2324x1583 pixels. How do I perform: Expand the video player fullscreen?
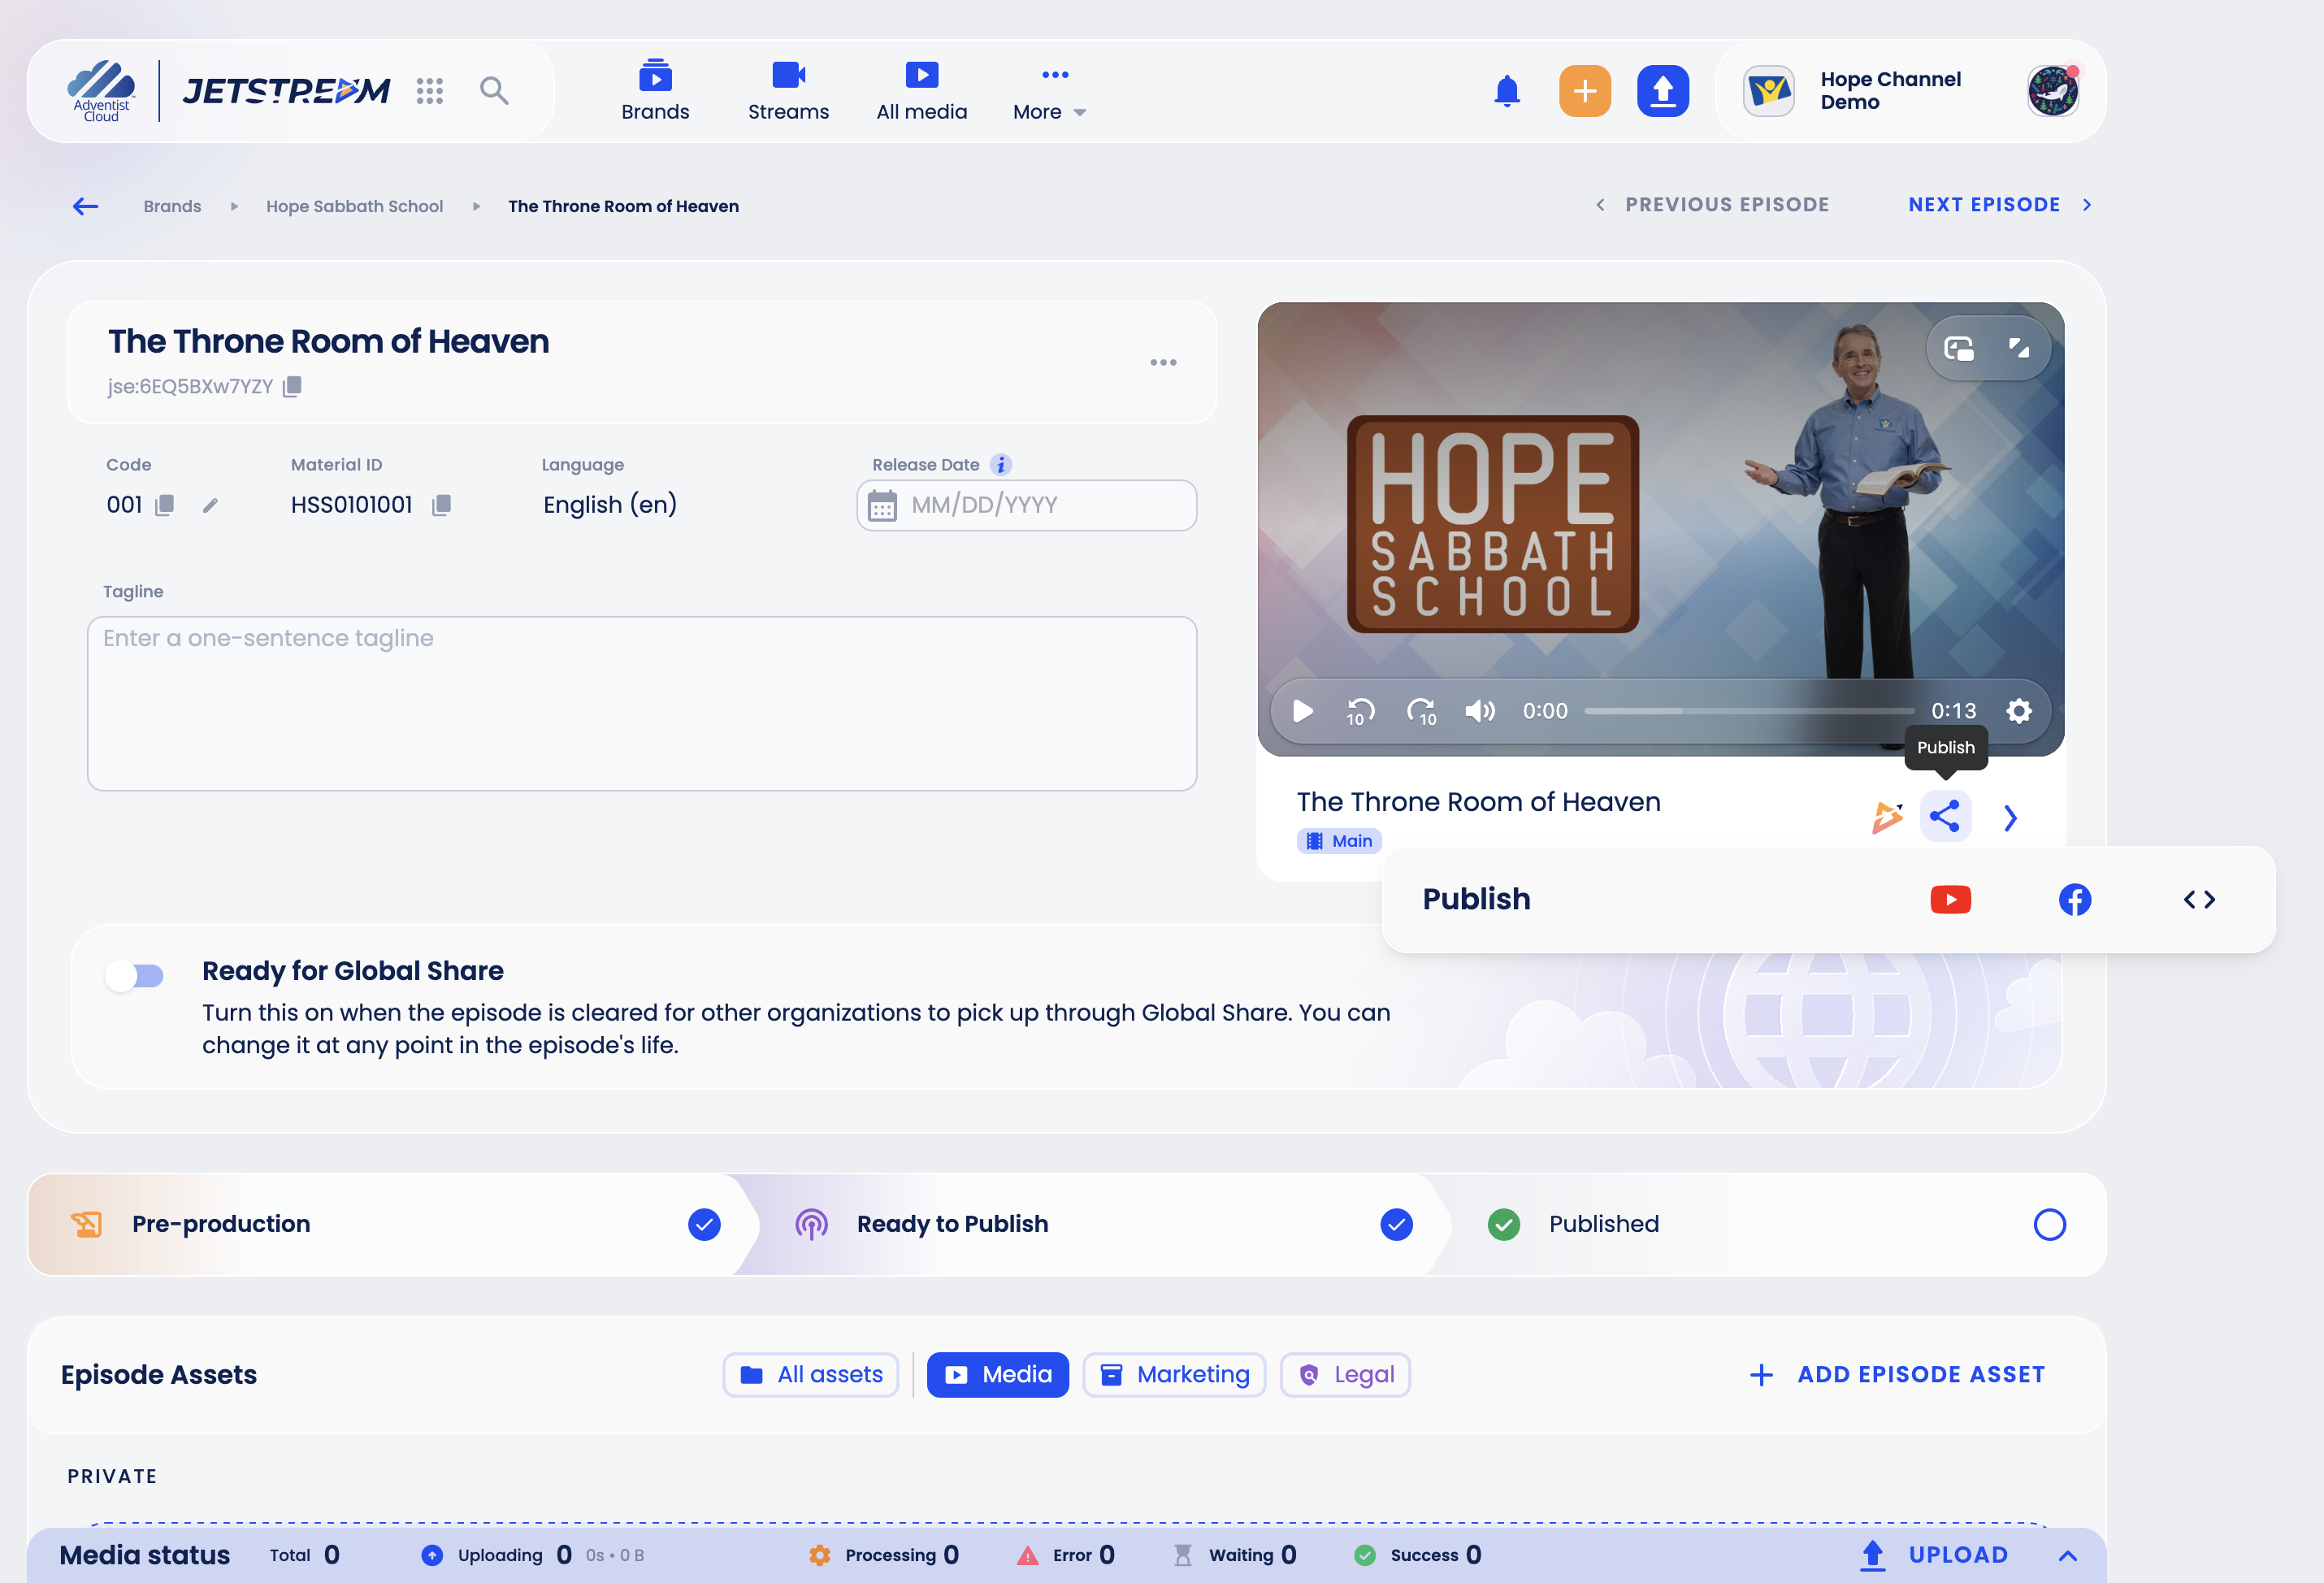[2018, 348]
